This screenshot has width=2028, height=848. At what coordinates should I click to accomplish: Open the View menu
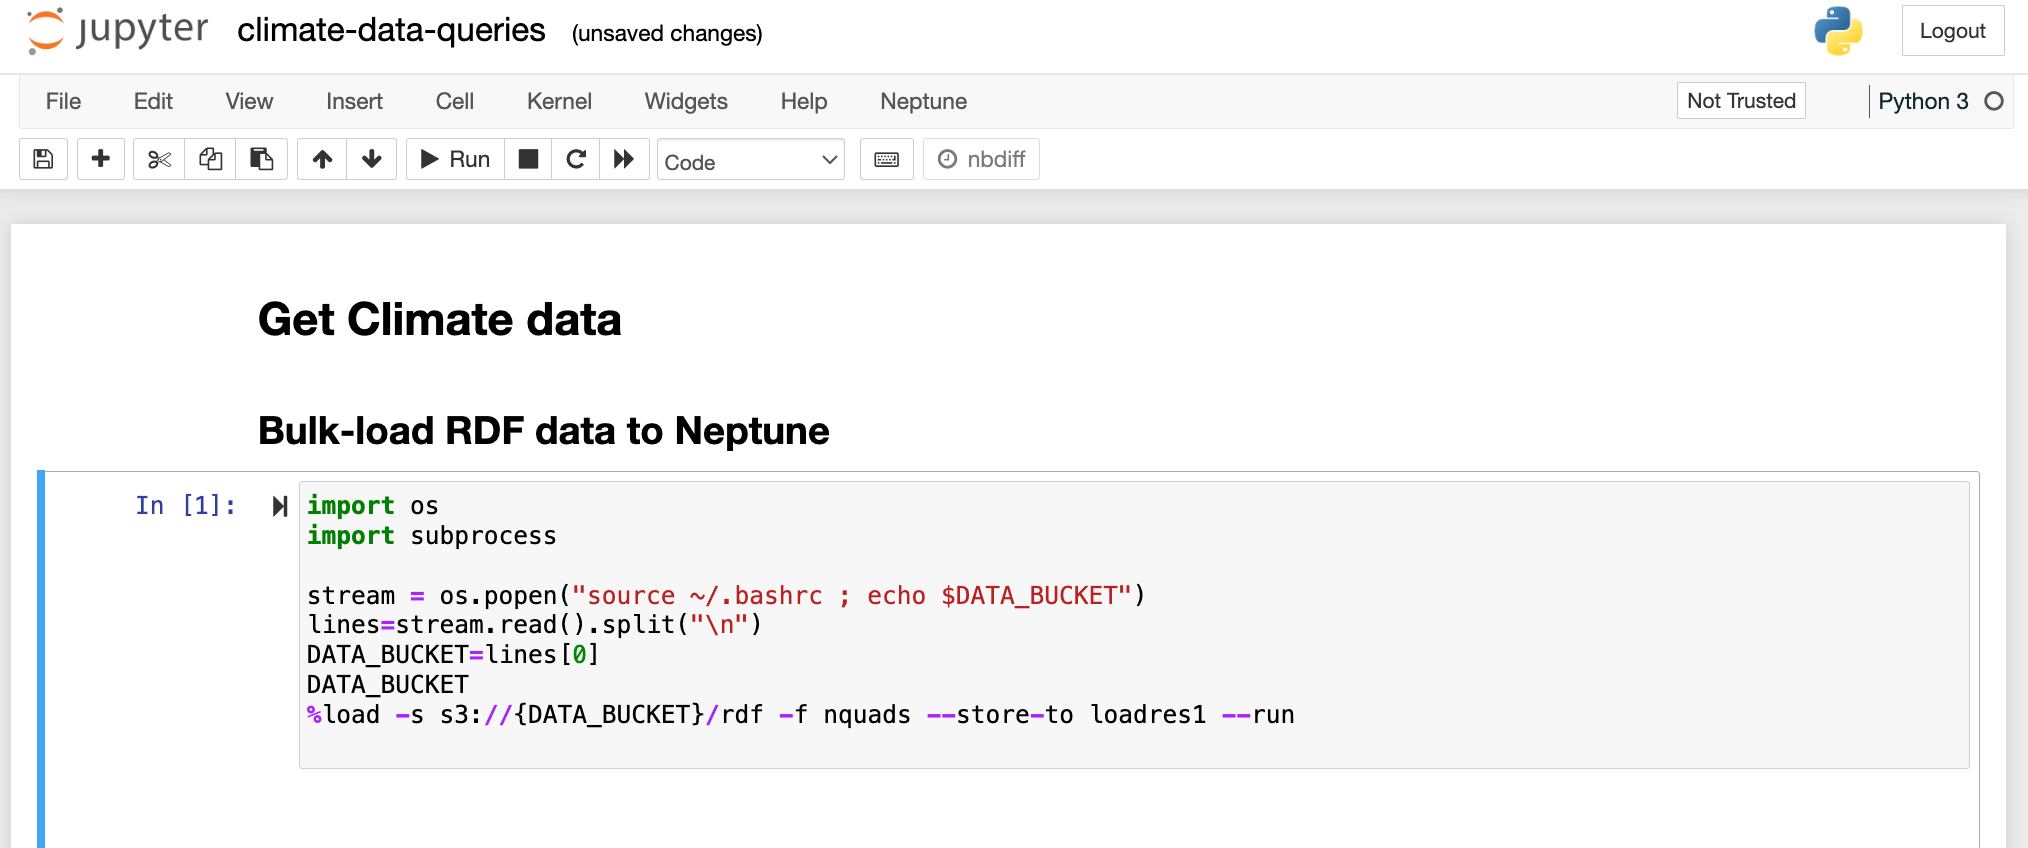[249, 101]
